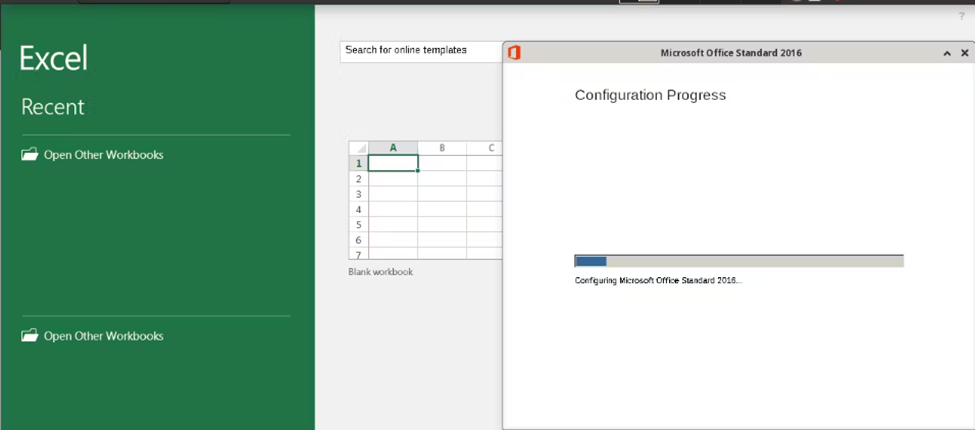The height and width of the screenshot is (430, 975).
Task: Click cell A1 in the blank workbook preview
Action: 393,163
